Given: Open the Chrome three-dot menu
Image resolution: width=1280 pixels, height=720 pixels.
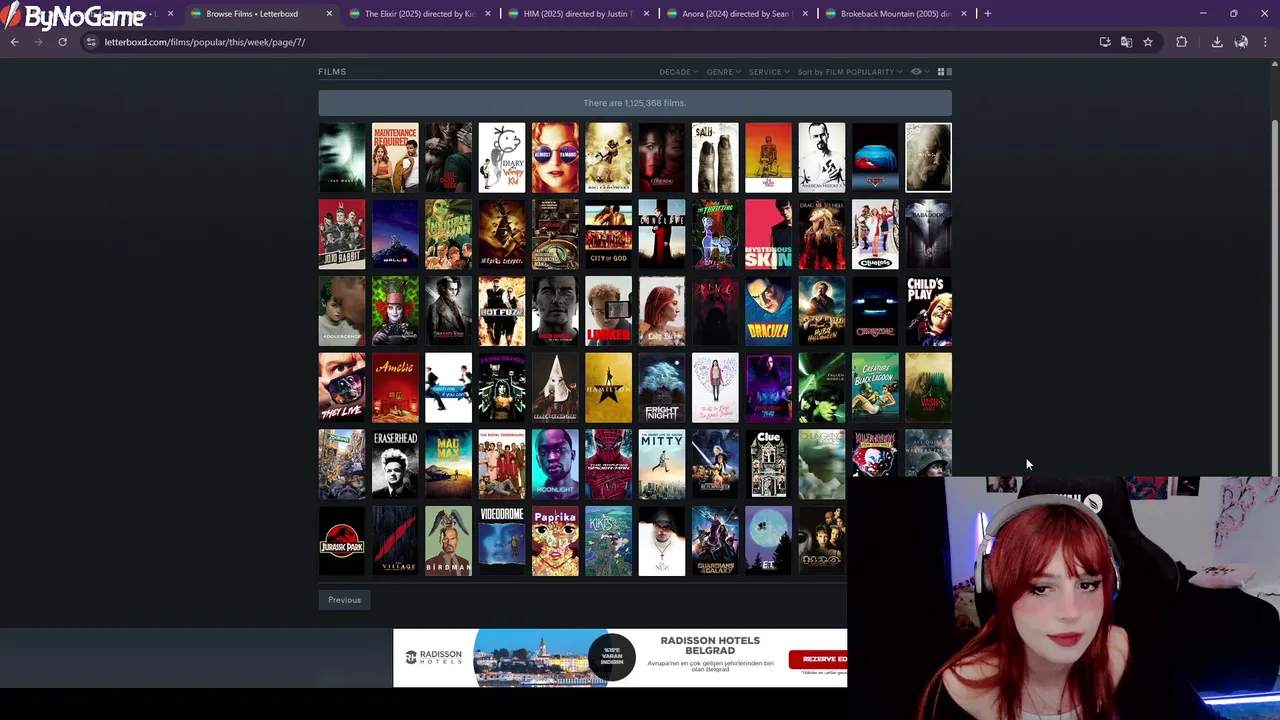Looking at the screenshot, I should (1265, 42).
